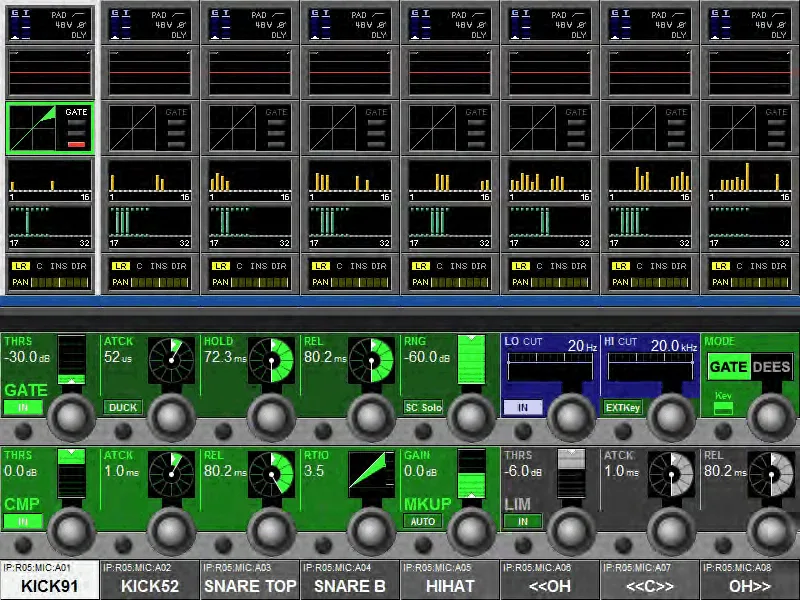Screen dimensions: 800x600
Task: Select the KICK91 channel strip
Action: pos(49,580)
